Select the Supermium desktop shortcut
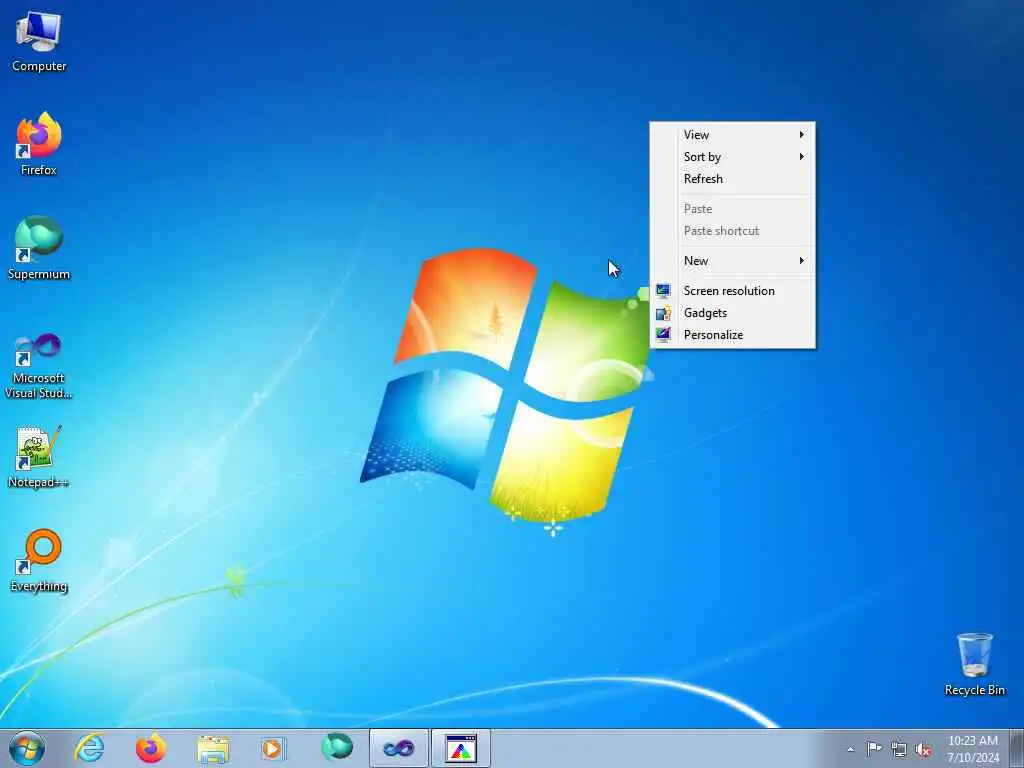The width and height of the screenshot is (1024, 768). (39, 248)
